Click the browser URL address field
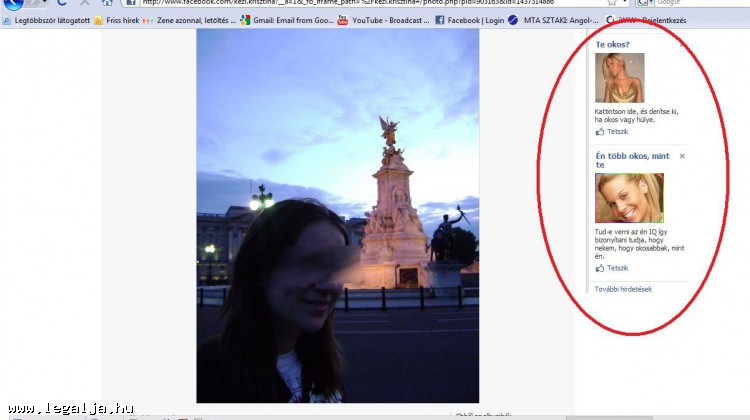750x420 pixels. (x=360, y=3)
